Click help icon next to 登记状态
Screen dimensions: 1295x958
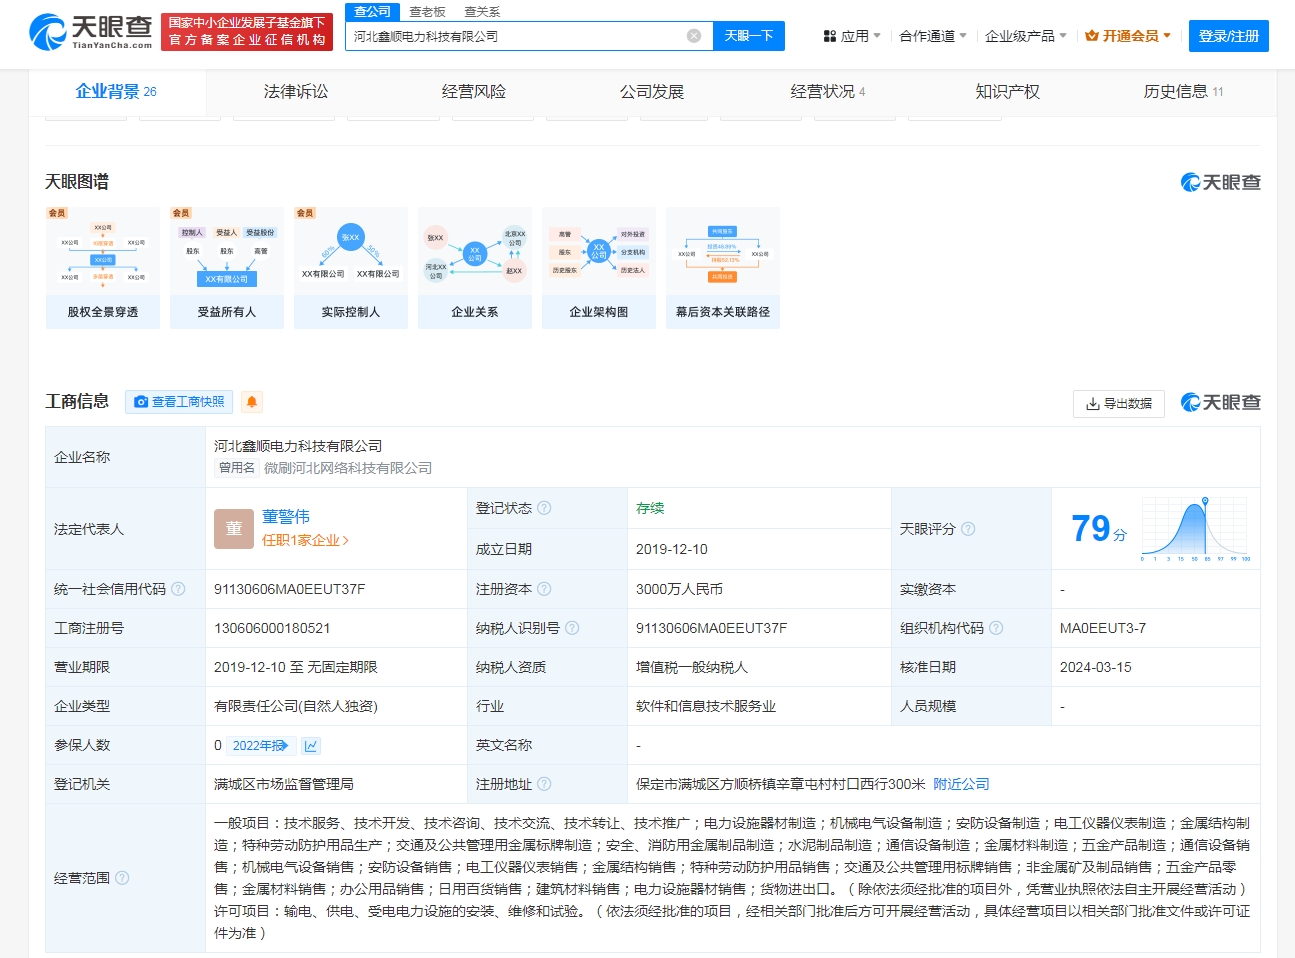544,508
